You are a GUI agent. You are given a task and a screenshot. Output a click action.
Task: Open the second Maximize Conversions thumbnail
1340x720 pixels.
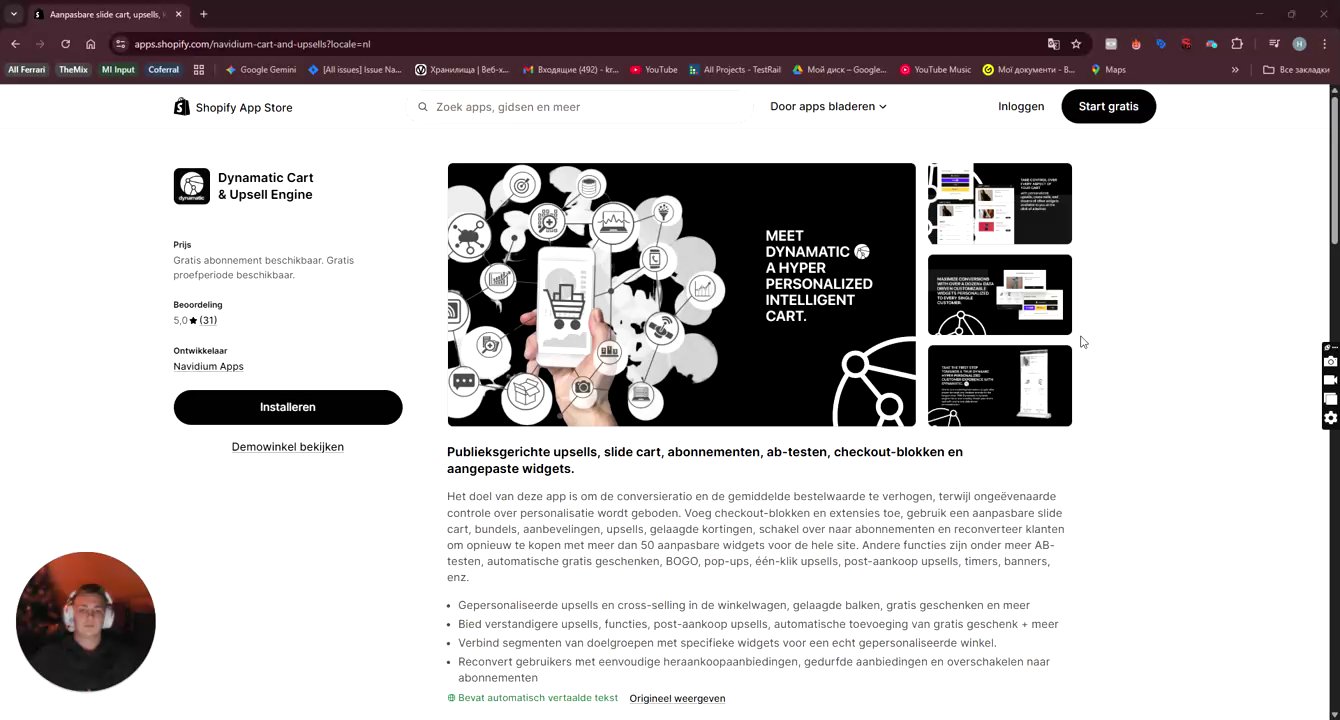click(x=1000, y=295)
